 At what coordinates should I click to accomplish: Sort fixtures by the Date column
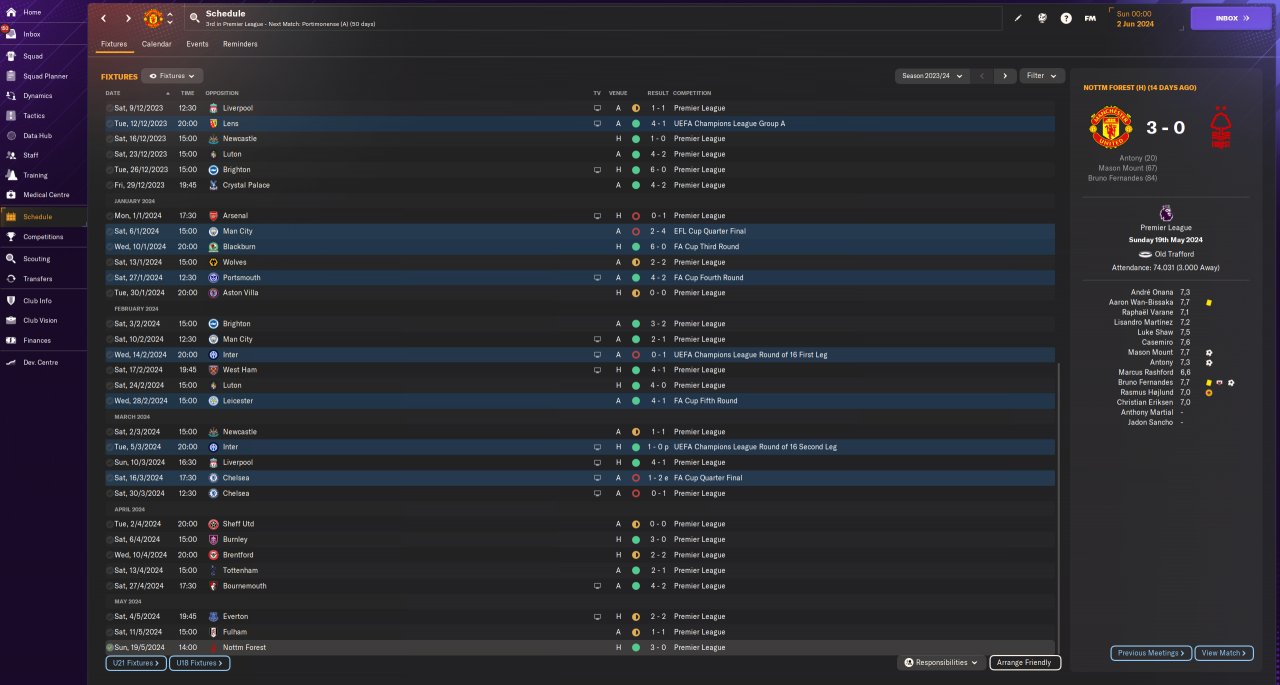click(x=113, y=93)
